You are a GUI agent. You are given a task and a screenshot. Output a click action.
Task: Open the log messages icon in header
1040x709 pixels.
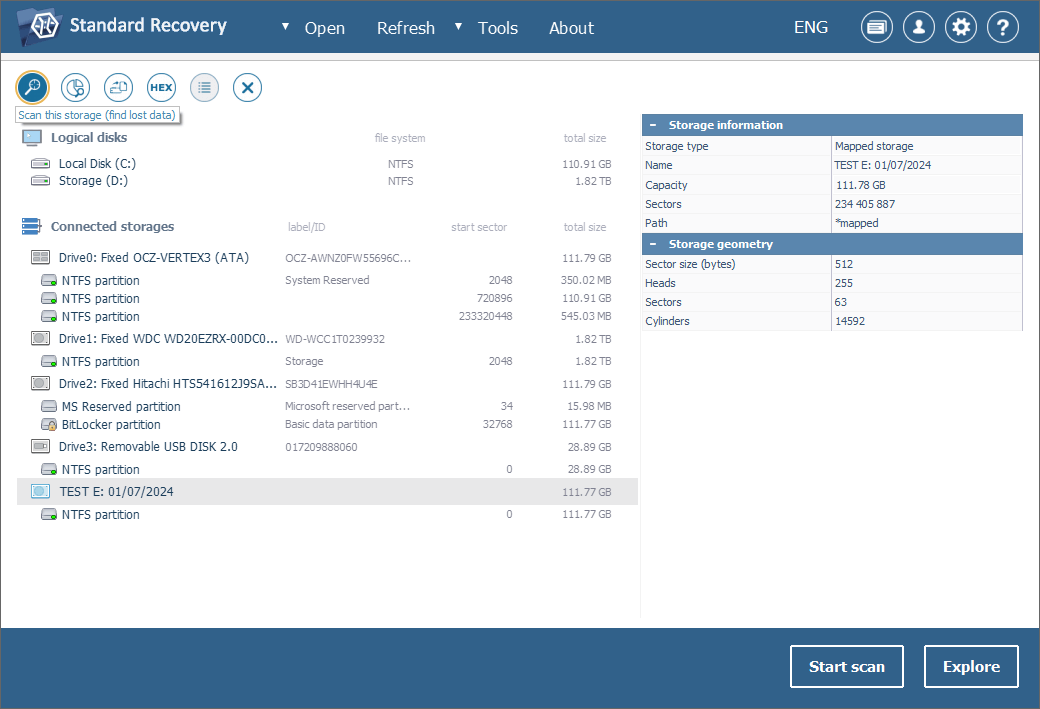[x=877, y=27]
